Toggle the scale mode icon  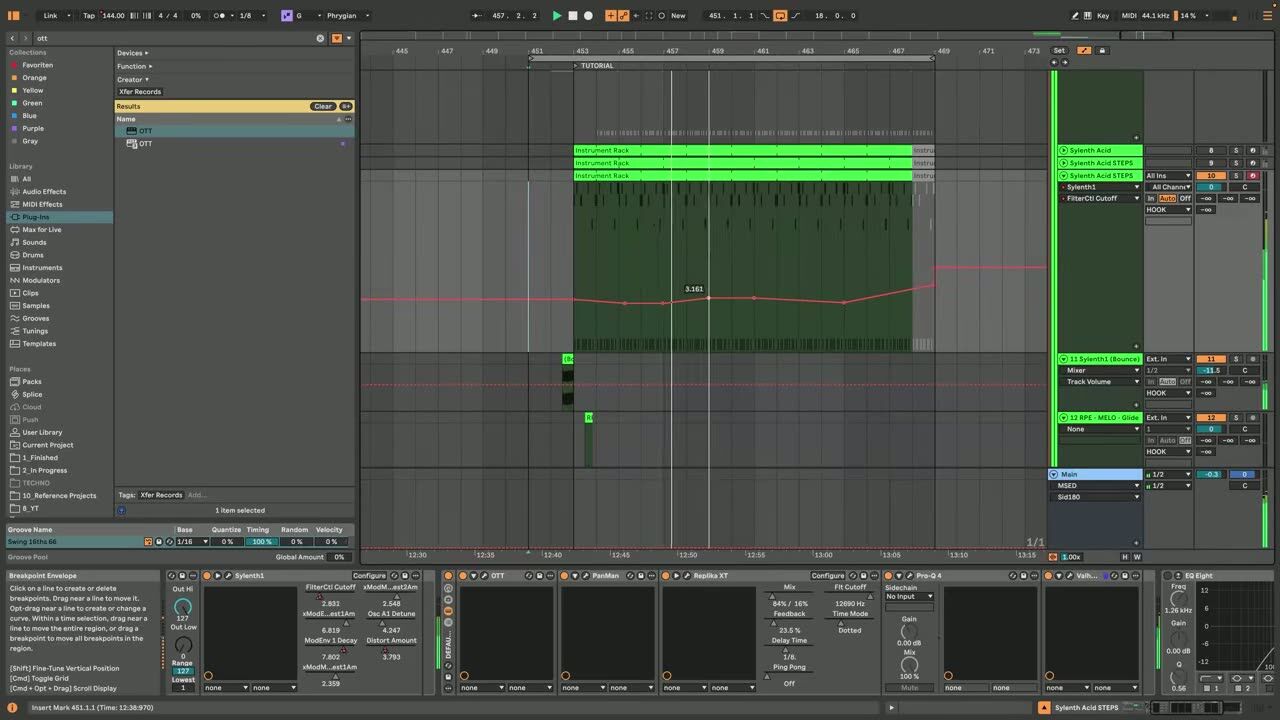click(287, 16)
